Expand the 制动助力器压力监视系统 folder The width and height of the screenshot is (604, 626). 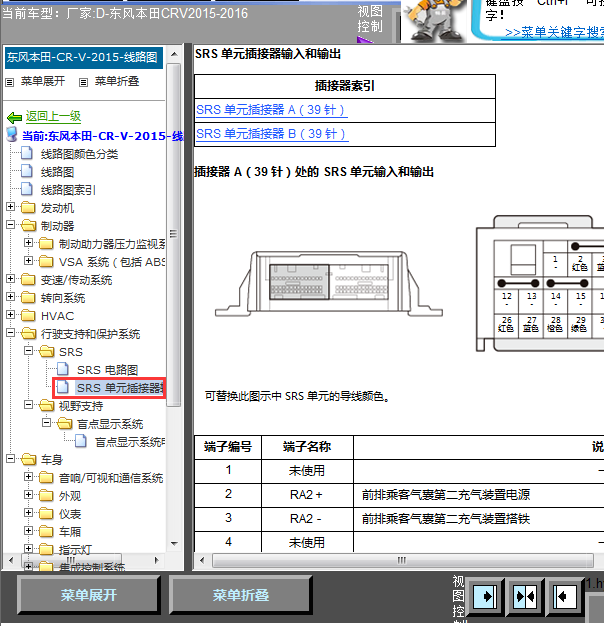click(28, 243)
